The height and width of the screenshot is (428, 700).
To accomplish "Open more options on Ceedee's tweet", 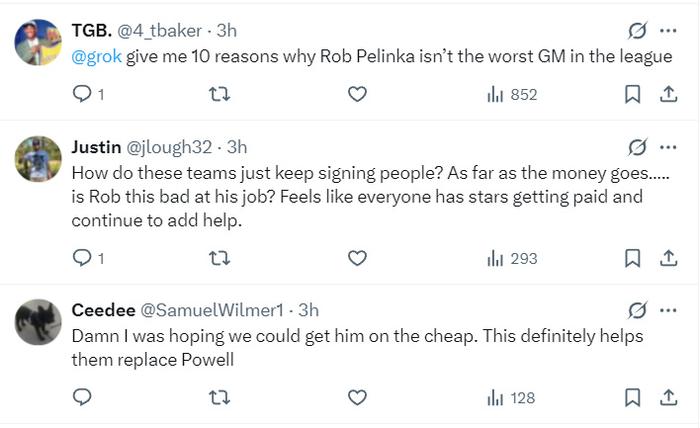I will (668, 310).
